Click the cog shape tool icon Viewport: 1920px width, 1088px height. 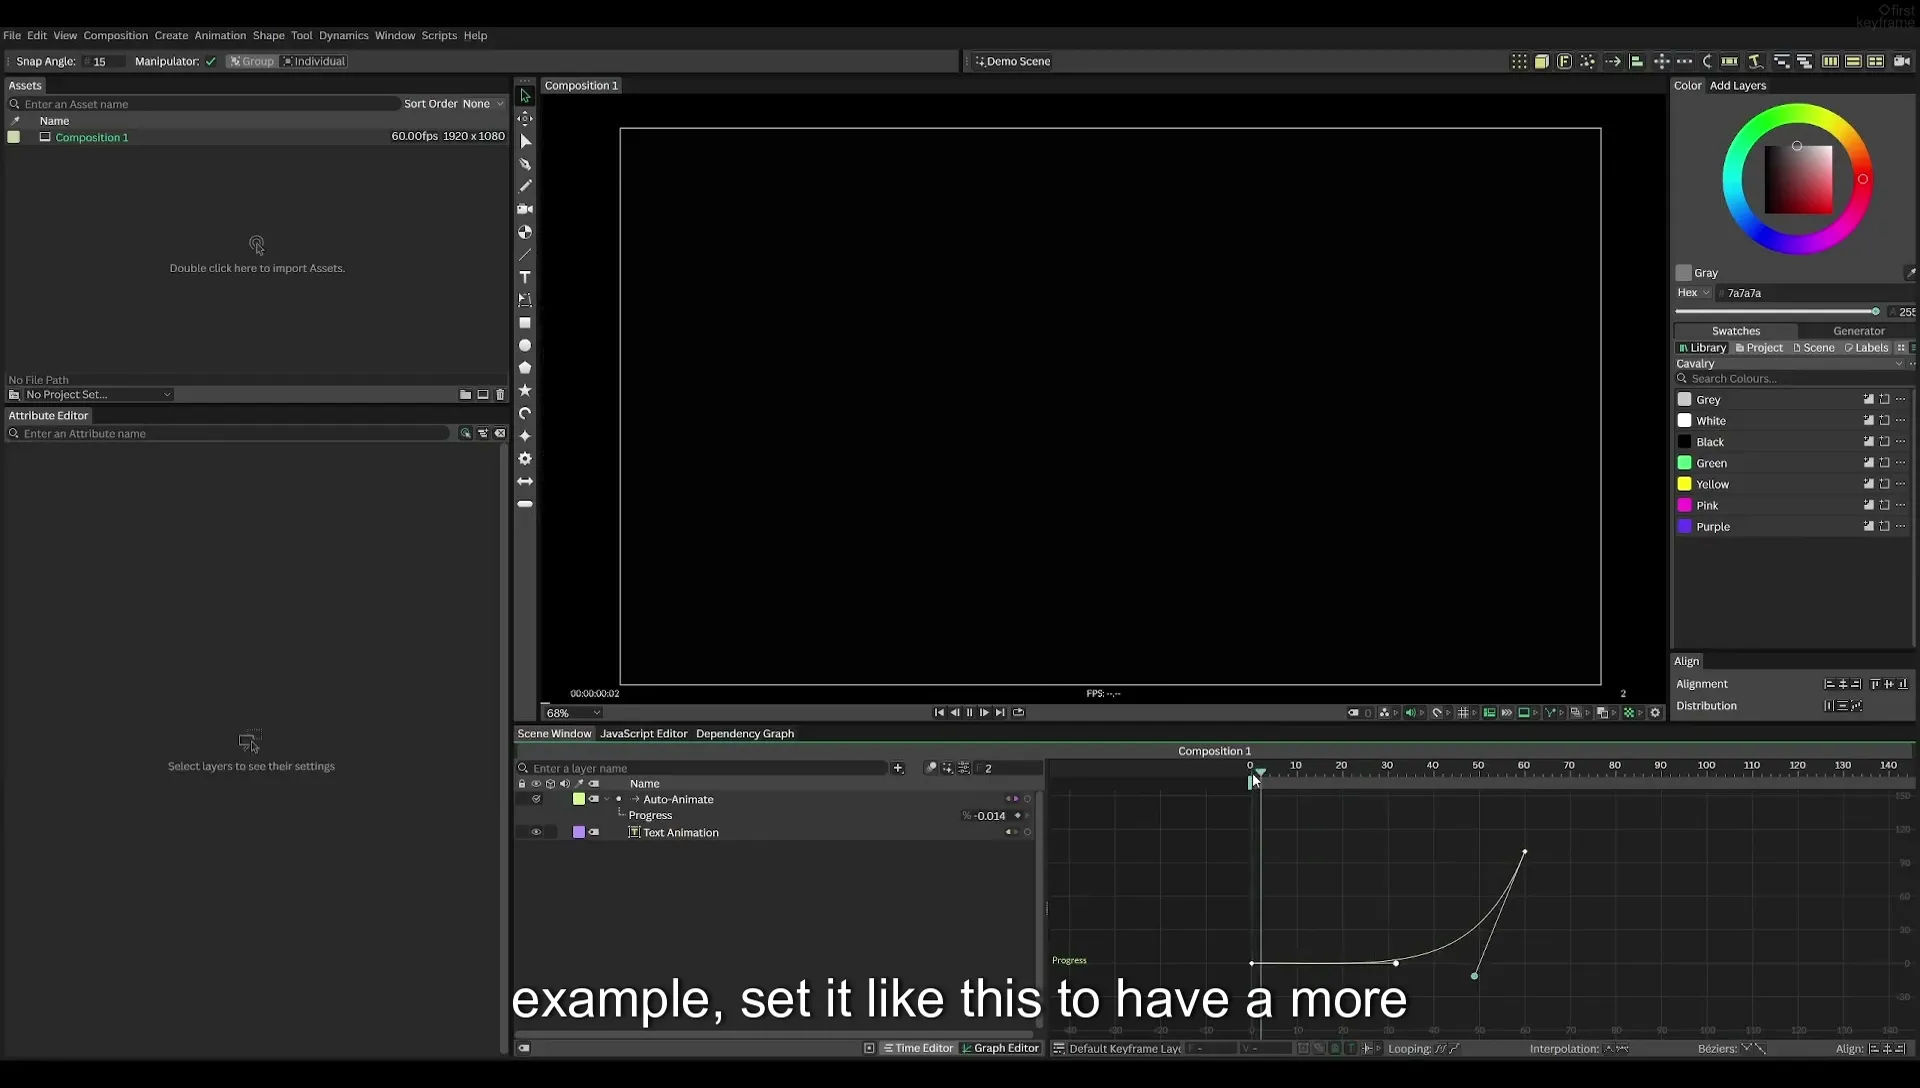click(x=525, y=458)
